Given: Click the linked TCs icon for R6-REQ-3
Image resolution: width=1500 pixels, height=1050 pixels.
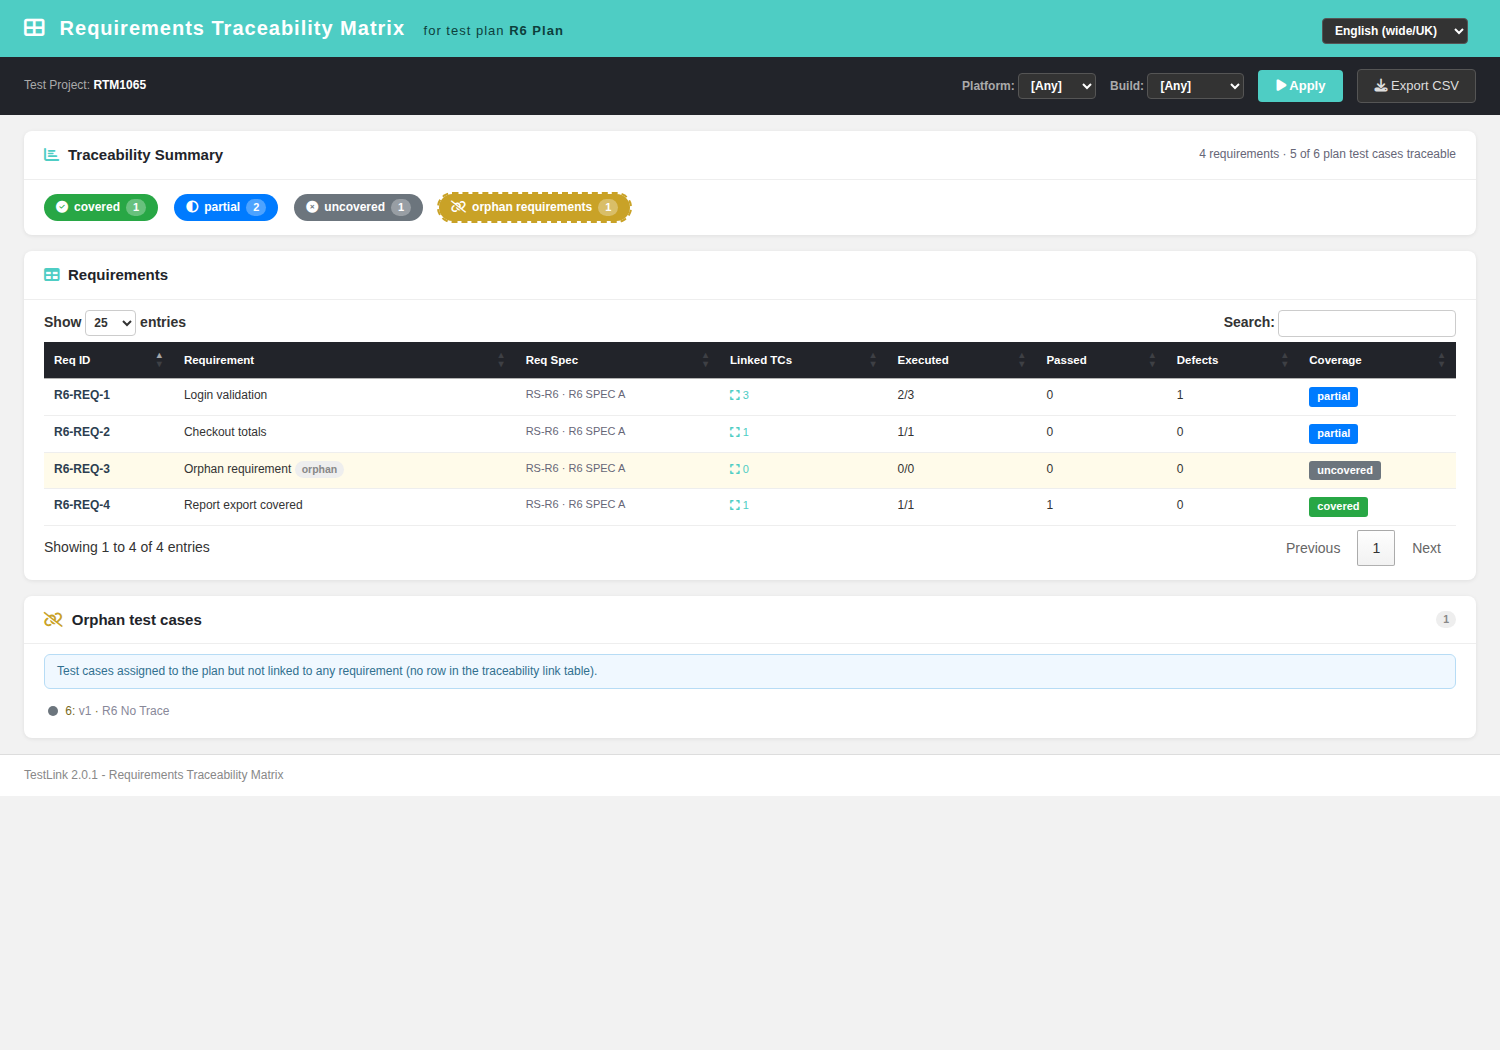Looking at the screenshot, I should (x=735, y=469).
